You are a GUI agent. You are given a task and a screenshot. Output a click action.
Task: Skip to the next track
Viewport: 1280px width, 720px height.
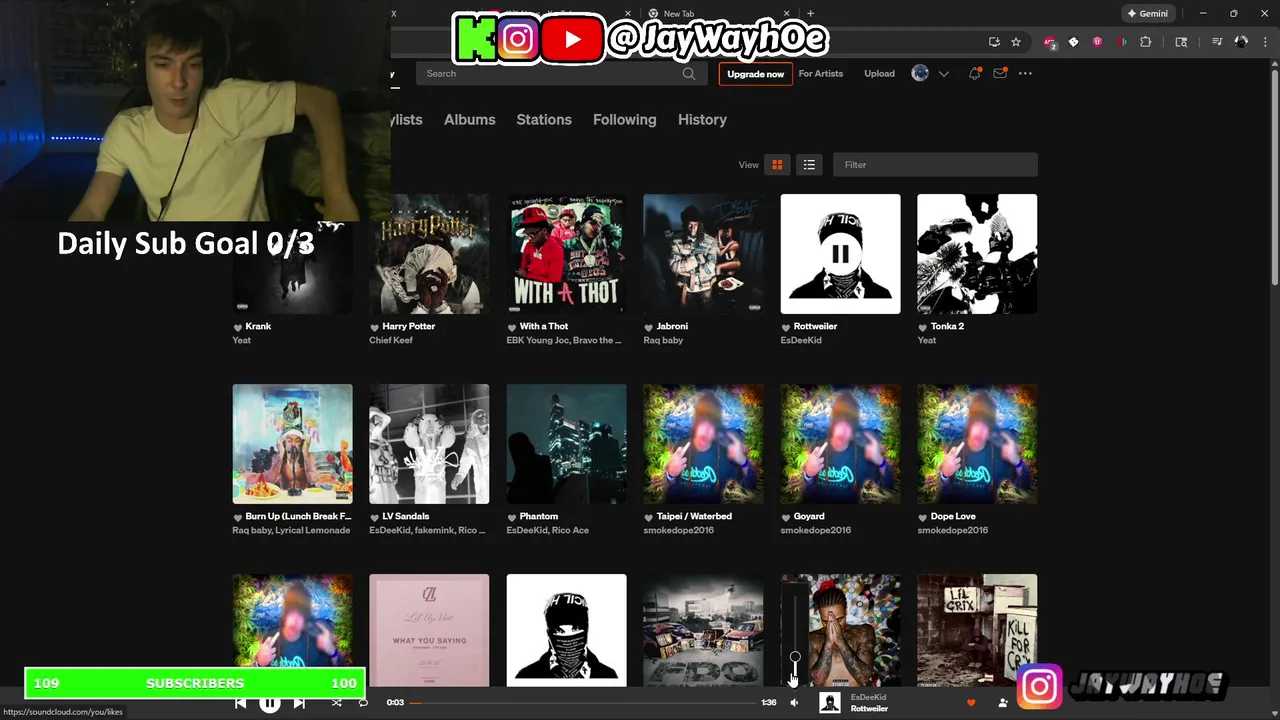point(299,703)
